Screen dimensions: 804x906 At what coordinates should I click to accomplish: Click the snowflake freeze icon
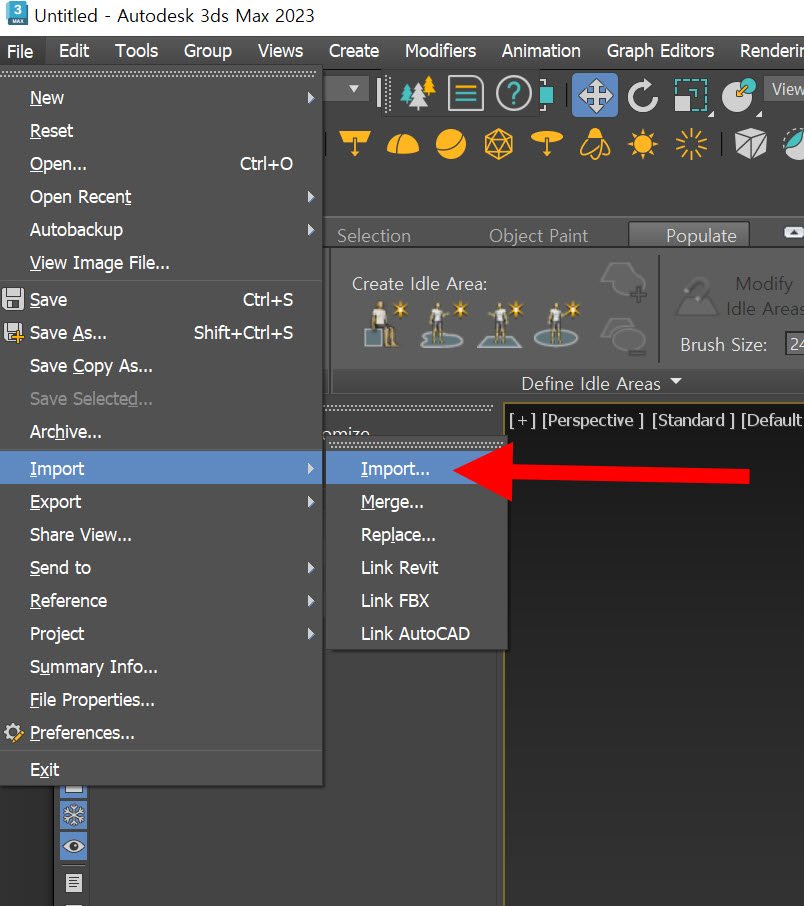point(73,815)
